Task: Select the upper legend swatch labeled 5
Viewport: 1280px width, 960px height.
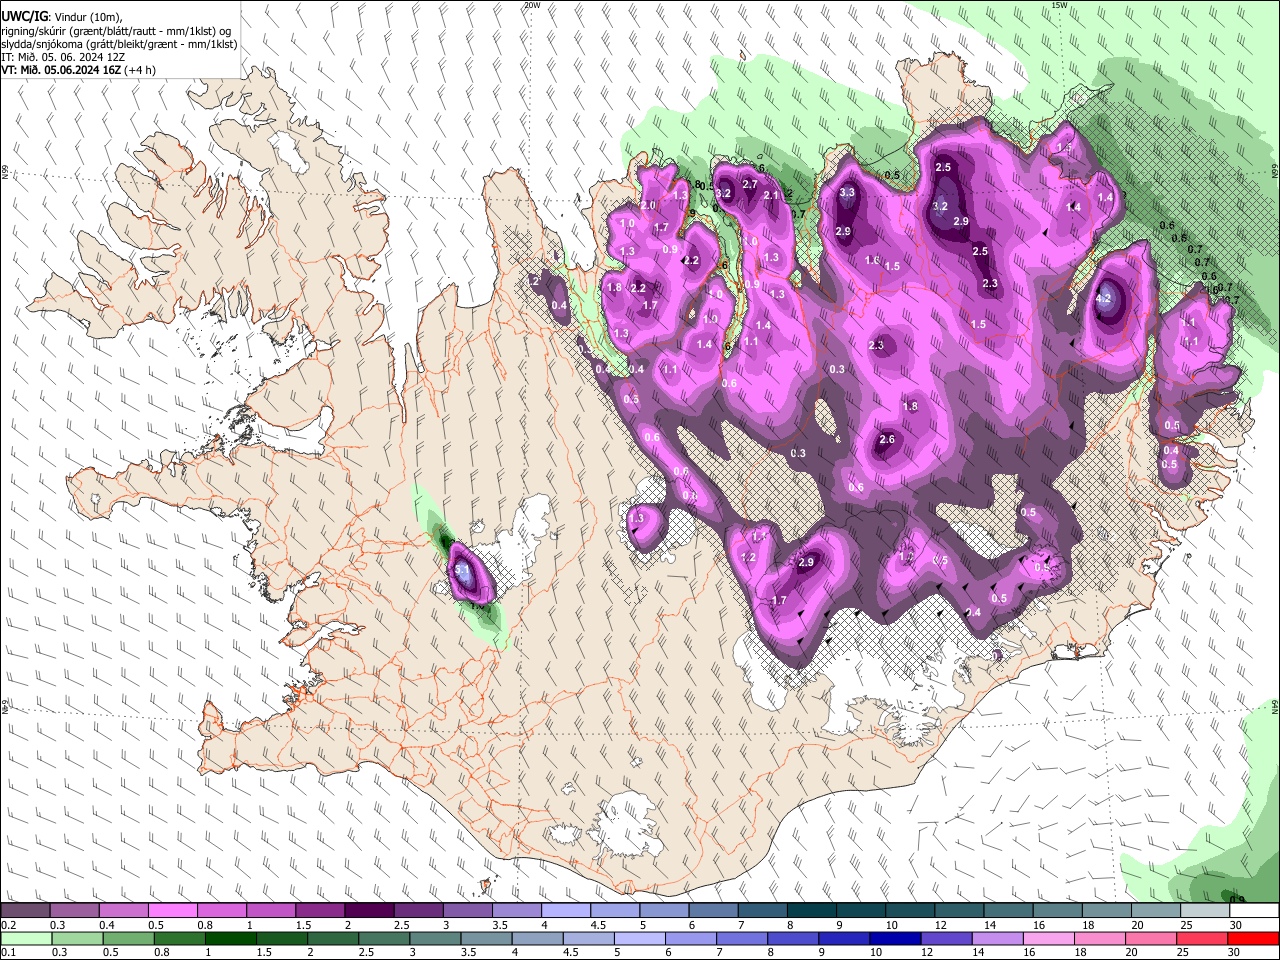Action: tap(664, 910)
